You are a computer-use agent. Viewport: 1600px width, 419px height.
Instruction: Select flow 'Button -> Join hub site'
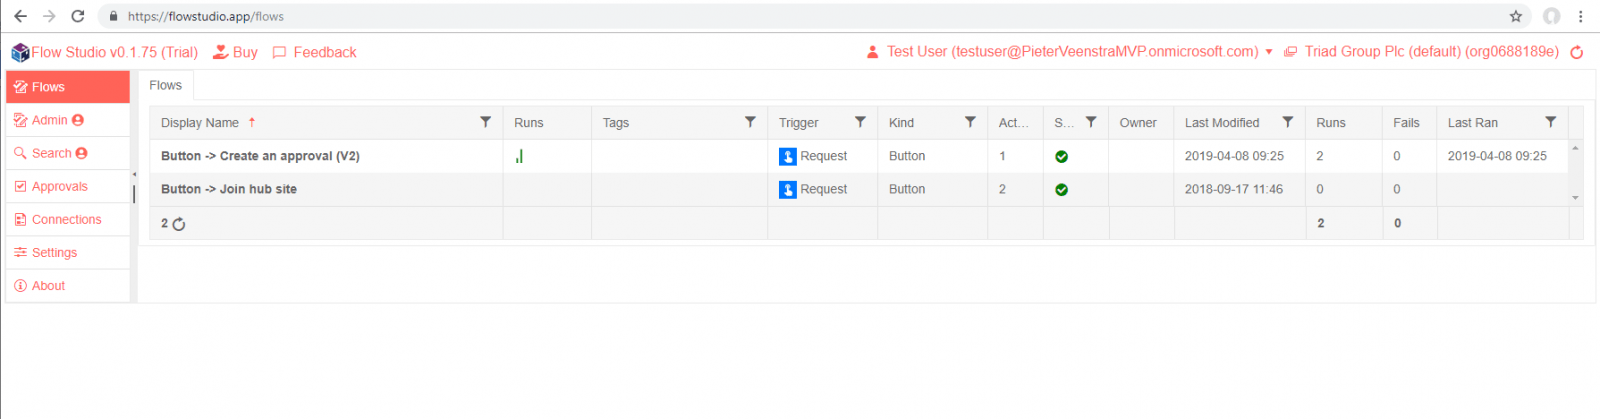click(229, 189)
